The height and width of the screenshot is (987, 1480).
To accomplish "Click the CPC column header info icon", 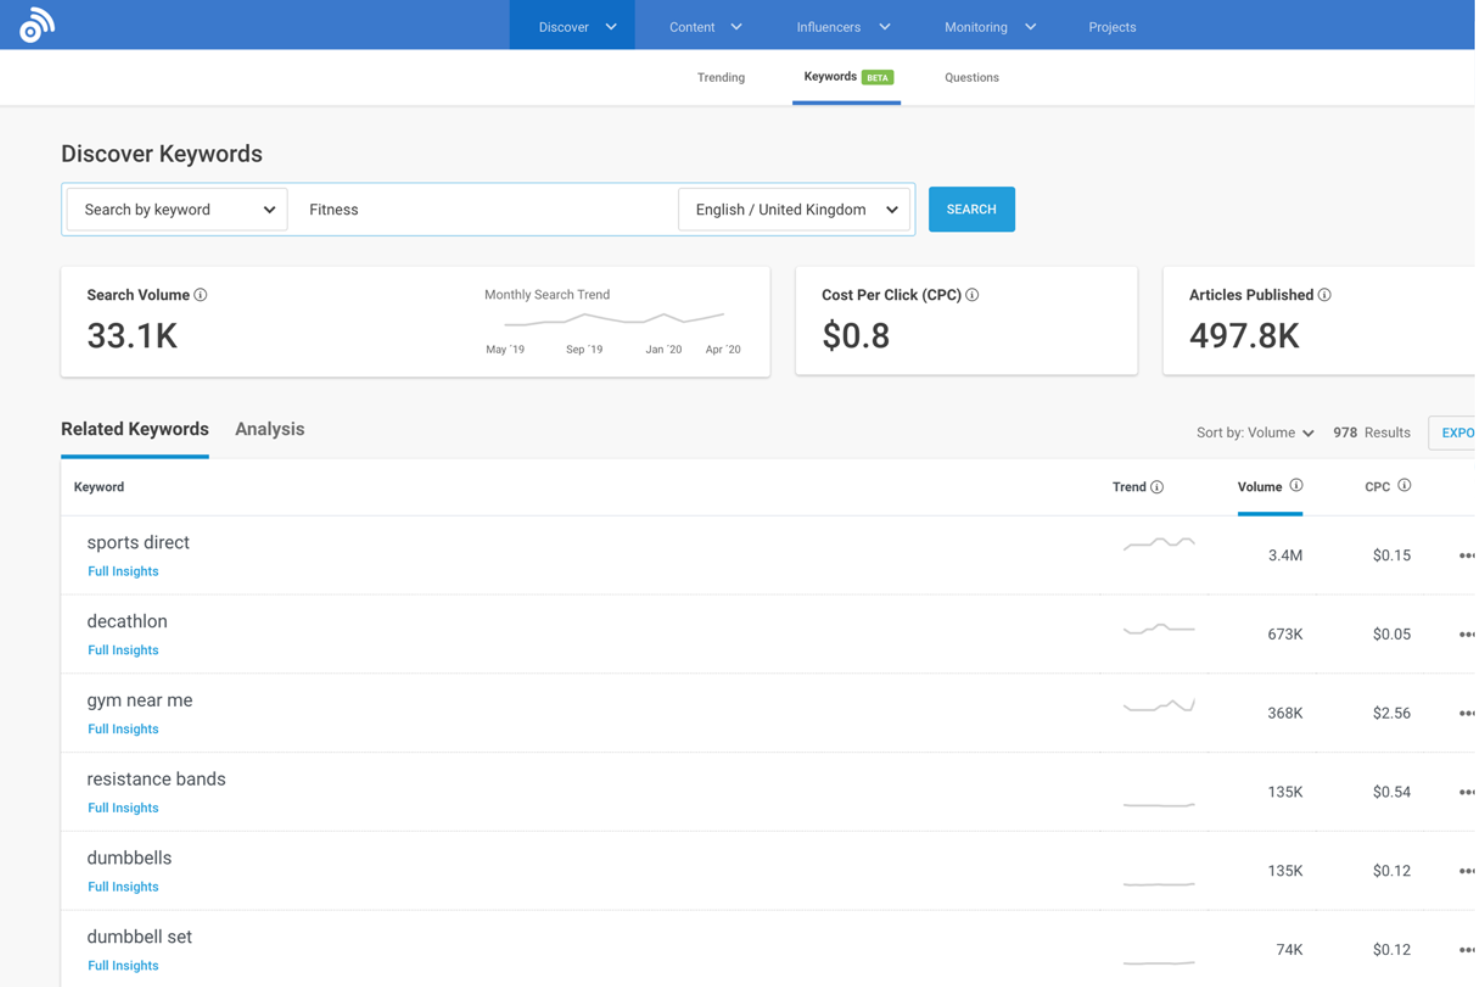I will click(1403, 486).
